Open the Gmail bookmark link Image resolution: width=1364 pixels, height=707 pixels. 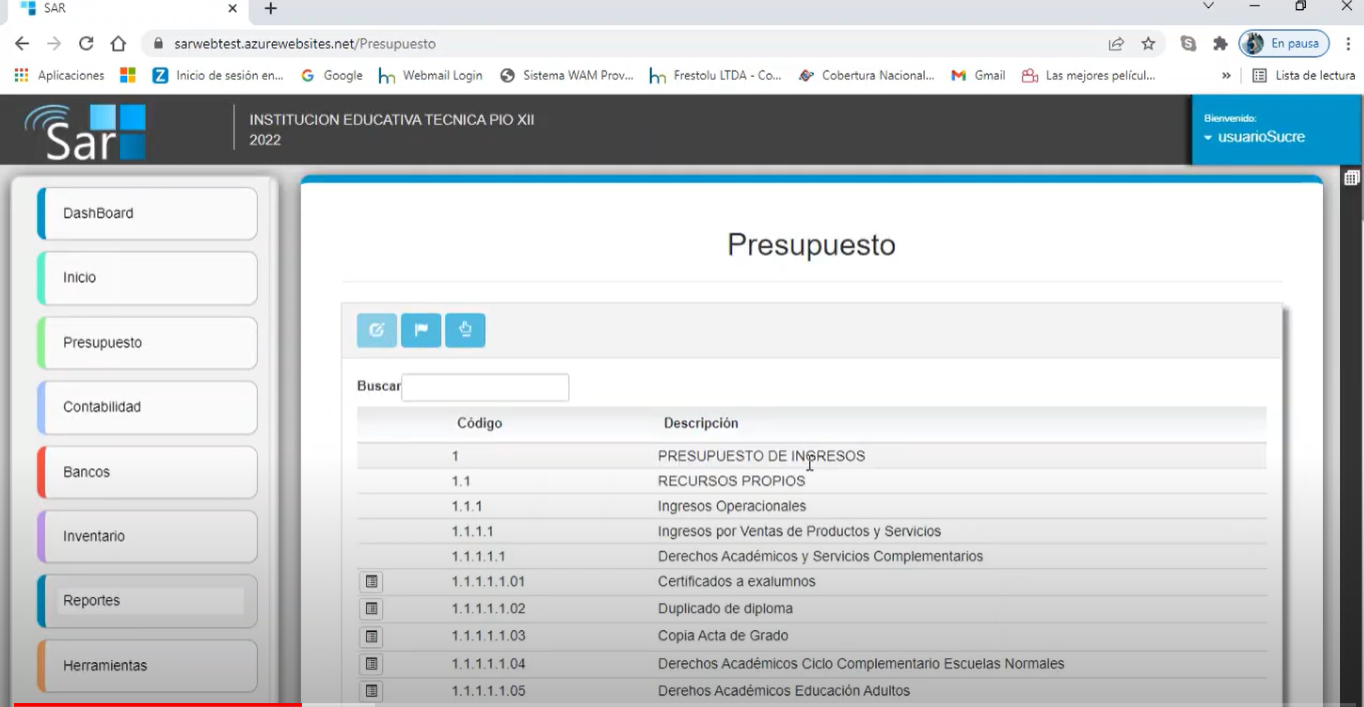tap(977, 75)
